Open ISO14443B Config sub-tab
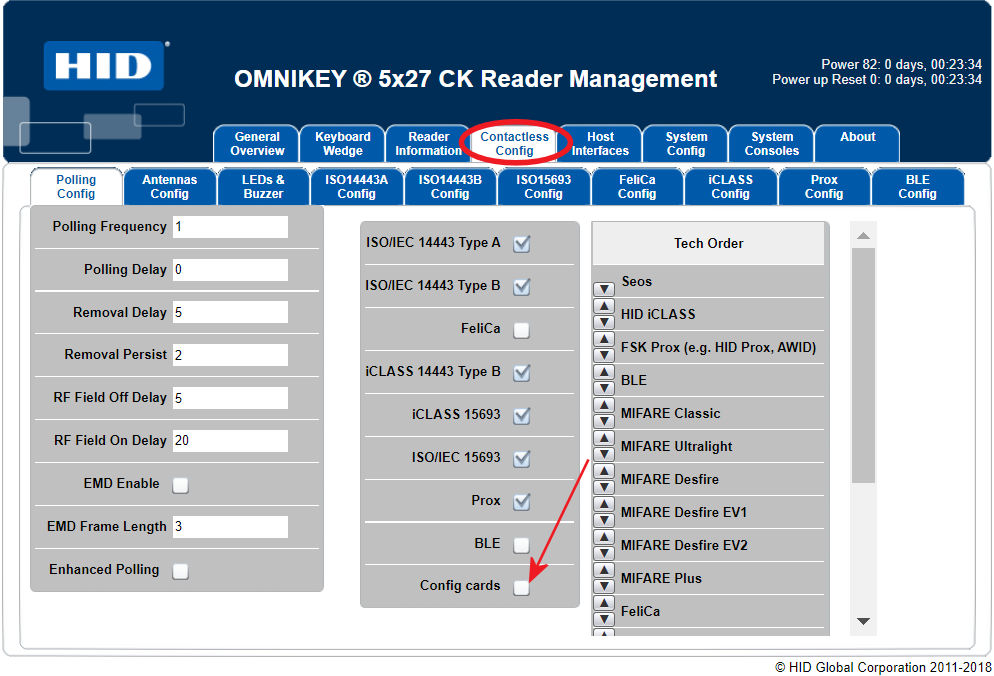Viewport: 994px width, 676px height. tap(450, 186)
